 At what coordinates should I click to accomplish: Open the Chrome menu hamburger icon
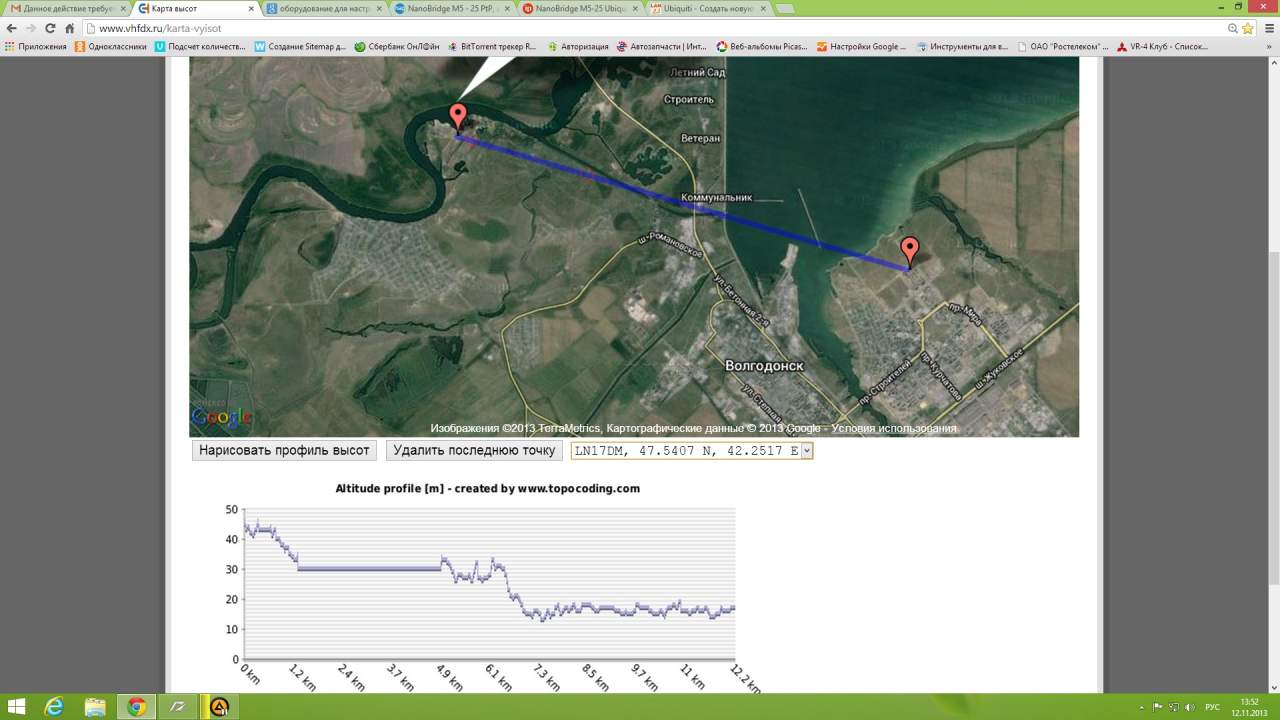tap(1268, 28)
